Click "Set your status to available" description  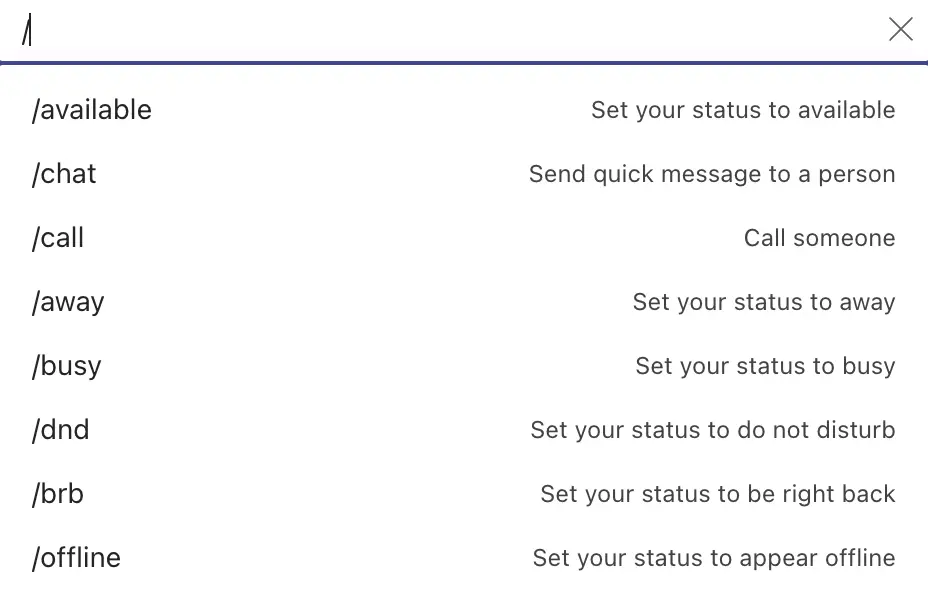click(x=743, y=110)
